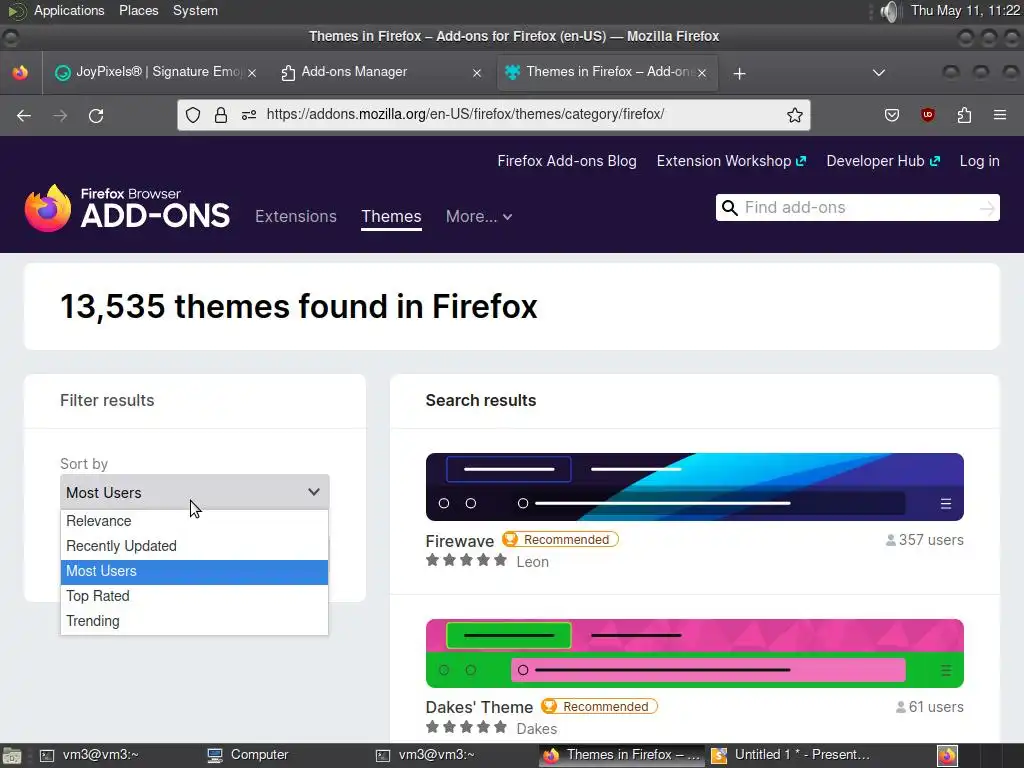Close the Themes in Firefox tab
Screen dimensions: 1024x768
702,73
